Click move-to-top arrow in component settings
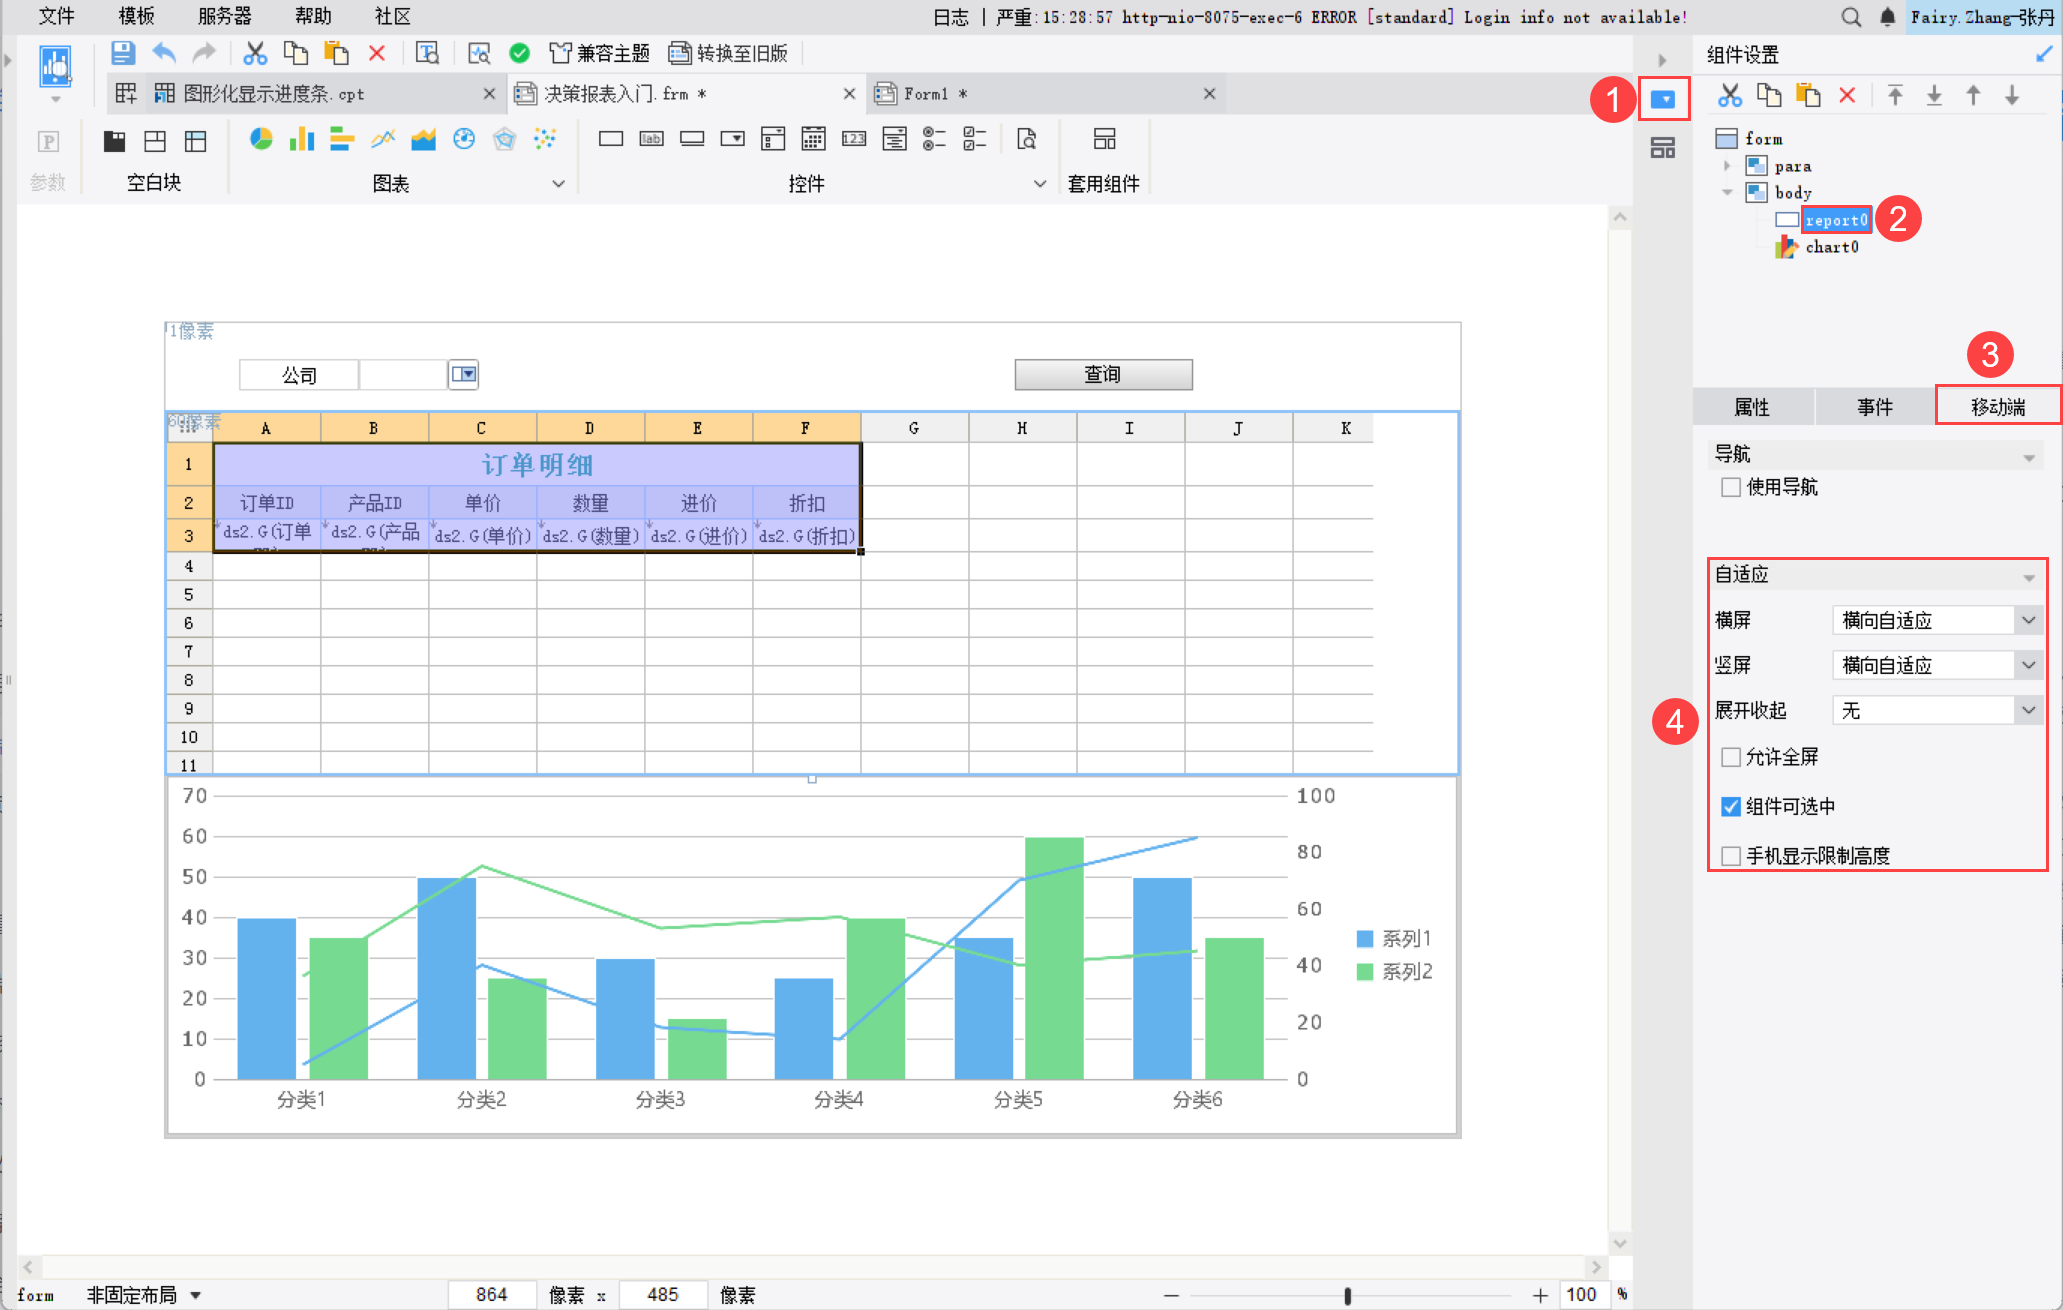Screen dimensions: 2063x1310 1895,96
